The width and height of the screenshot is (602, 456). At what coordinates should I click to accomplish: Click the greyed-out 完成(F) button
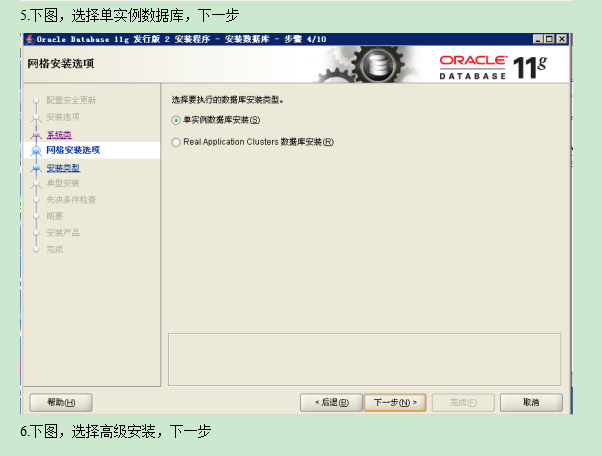point(463,403)
